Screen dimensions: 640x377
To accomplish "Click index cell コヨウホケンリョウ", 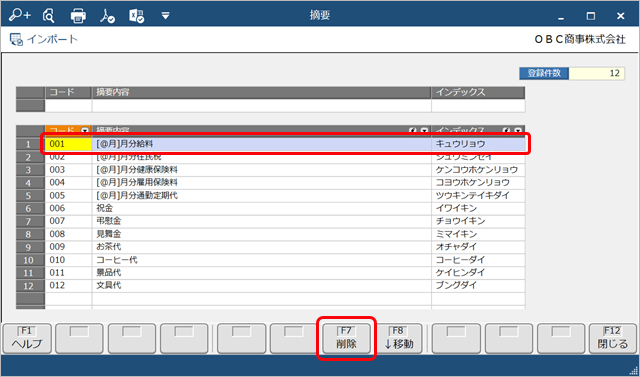I will (x=478, y=182).
